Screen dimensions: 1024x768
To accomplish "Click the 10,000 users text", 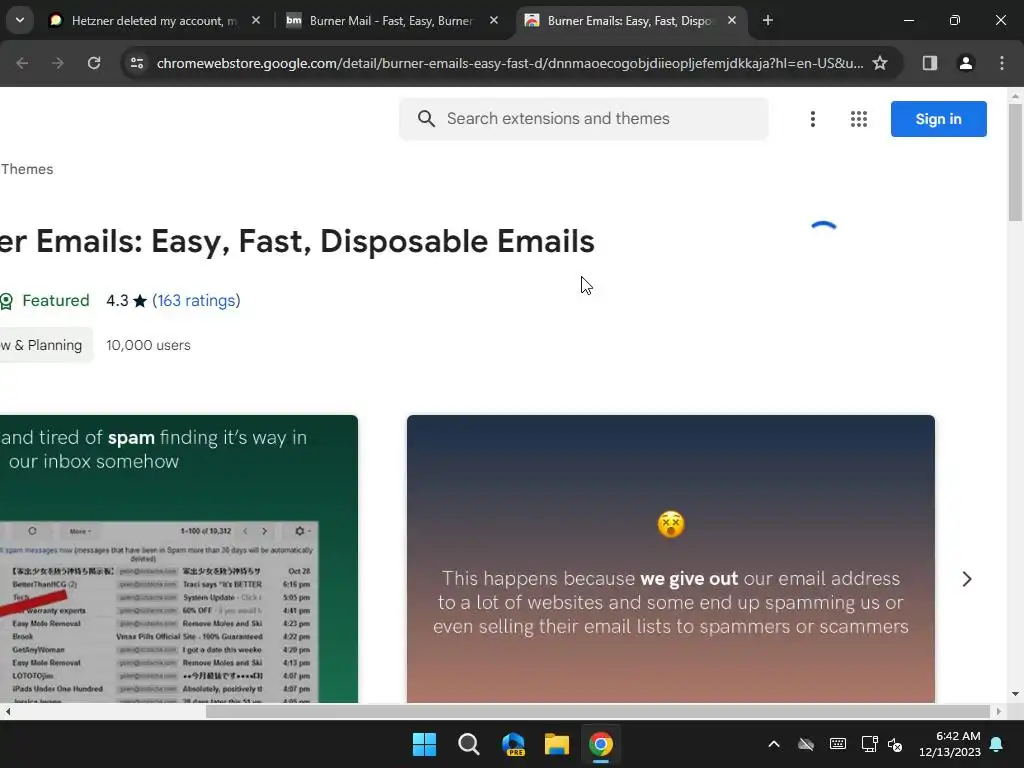I will (148, 345).
